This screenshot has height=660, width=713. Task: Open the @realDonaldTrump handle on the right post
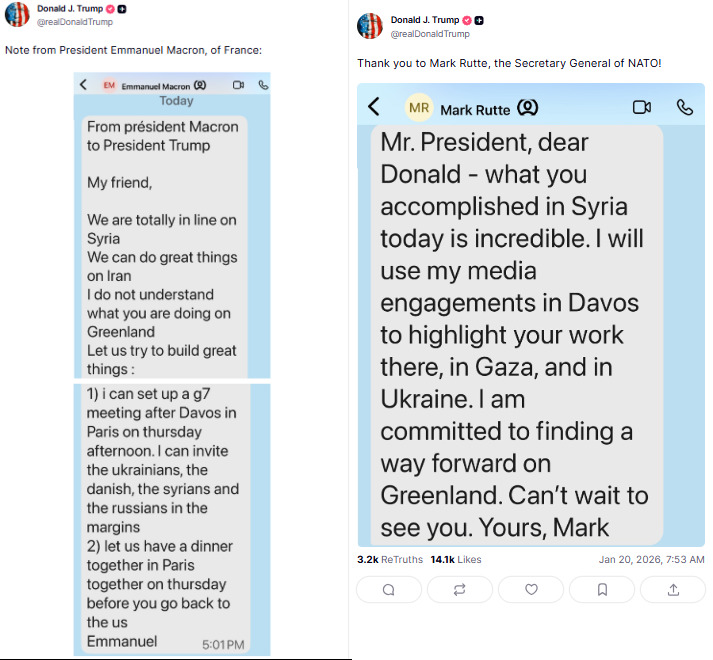pos(430,34)
